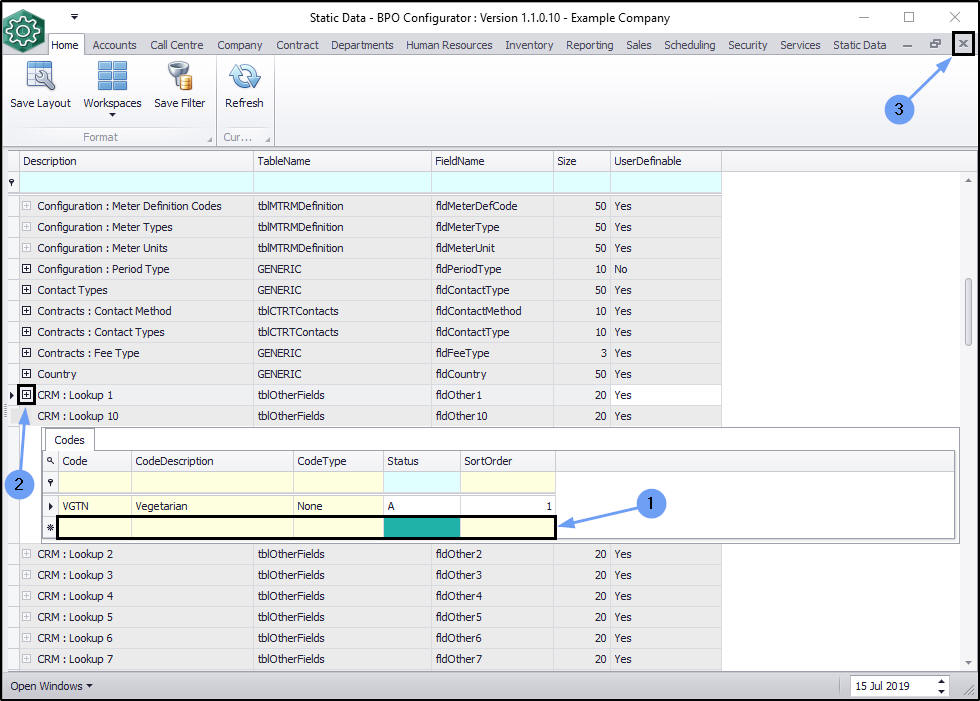Open the Open Windows dropdown
The image size is (980, 701).
tap(51, 686)
